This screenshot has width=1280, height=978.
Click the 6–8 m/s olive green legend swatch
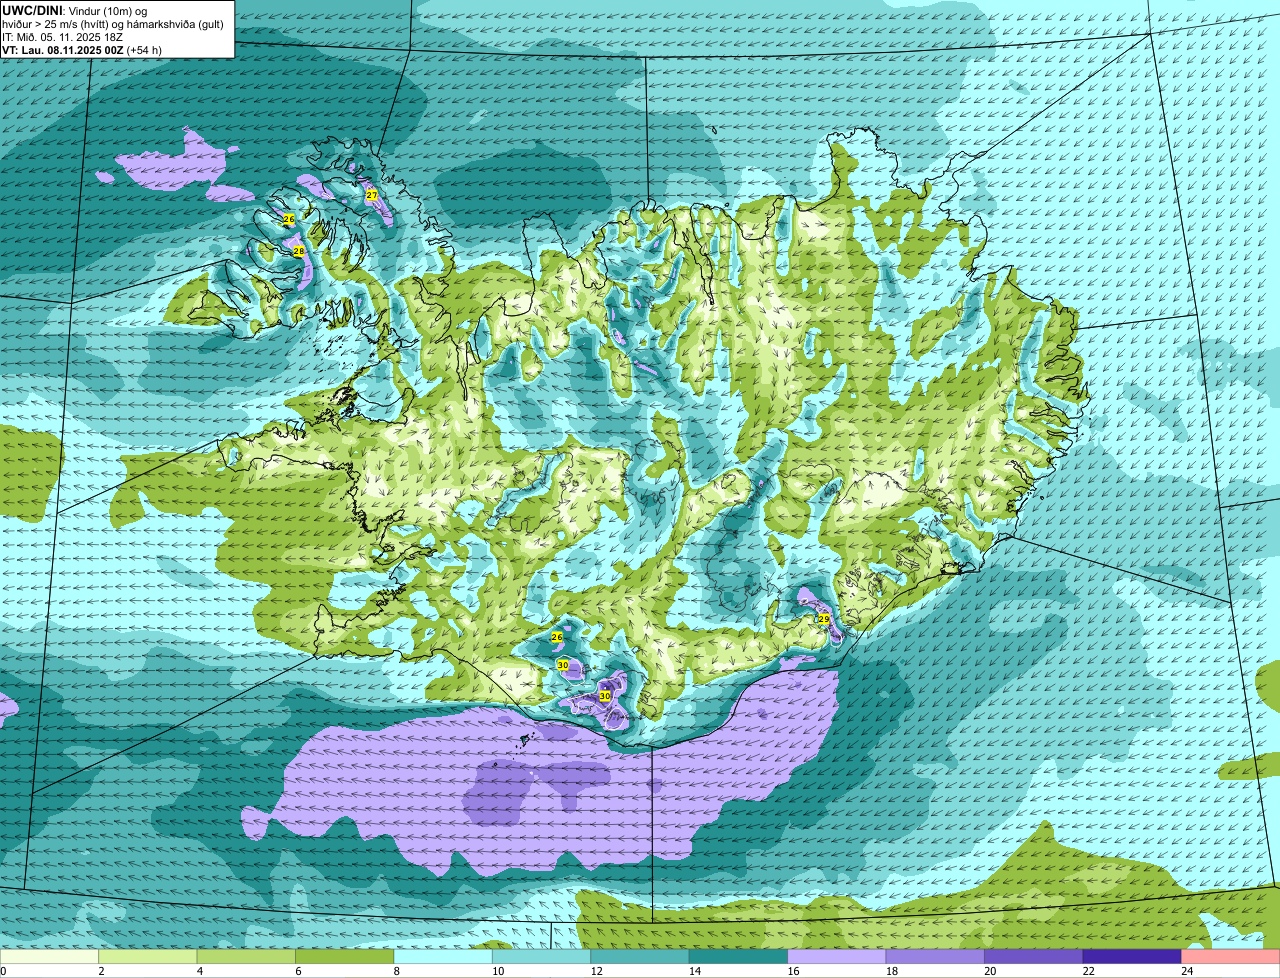tap(345, 956)
